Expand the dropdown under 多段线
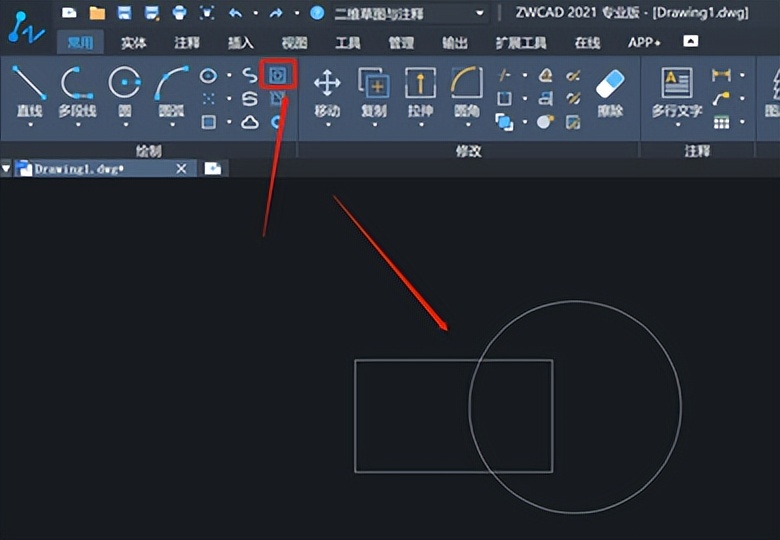 click(78, 125)
